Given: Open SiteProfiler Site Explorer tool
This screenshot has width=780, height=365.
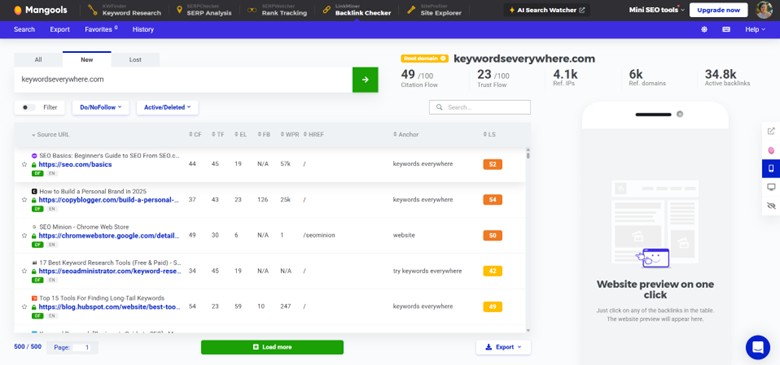Looking at the screenshot, I should click(x=434, y=10).
